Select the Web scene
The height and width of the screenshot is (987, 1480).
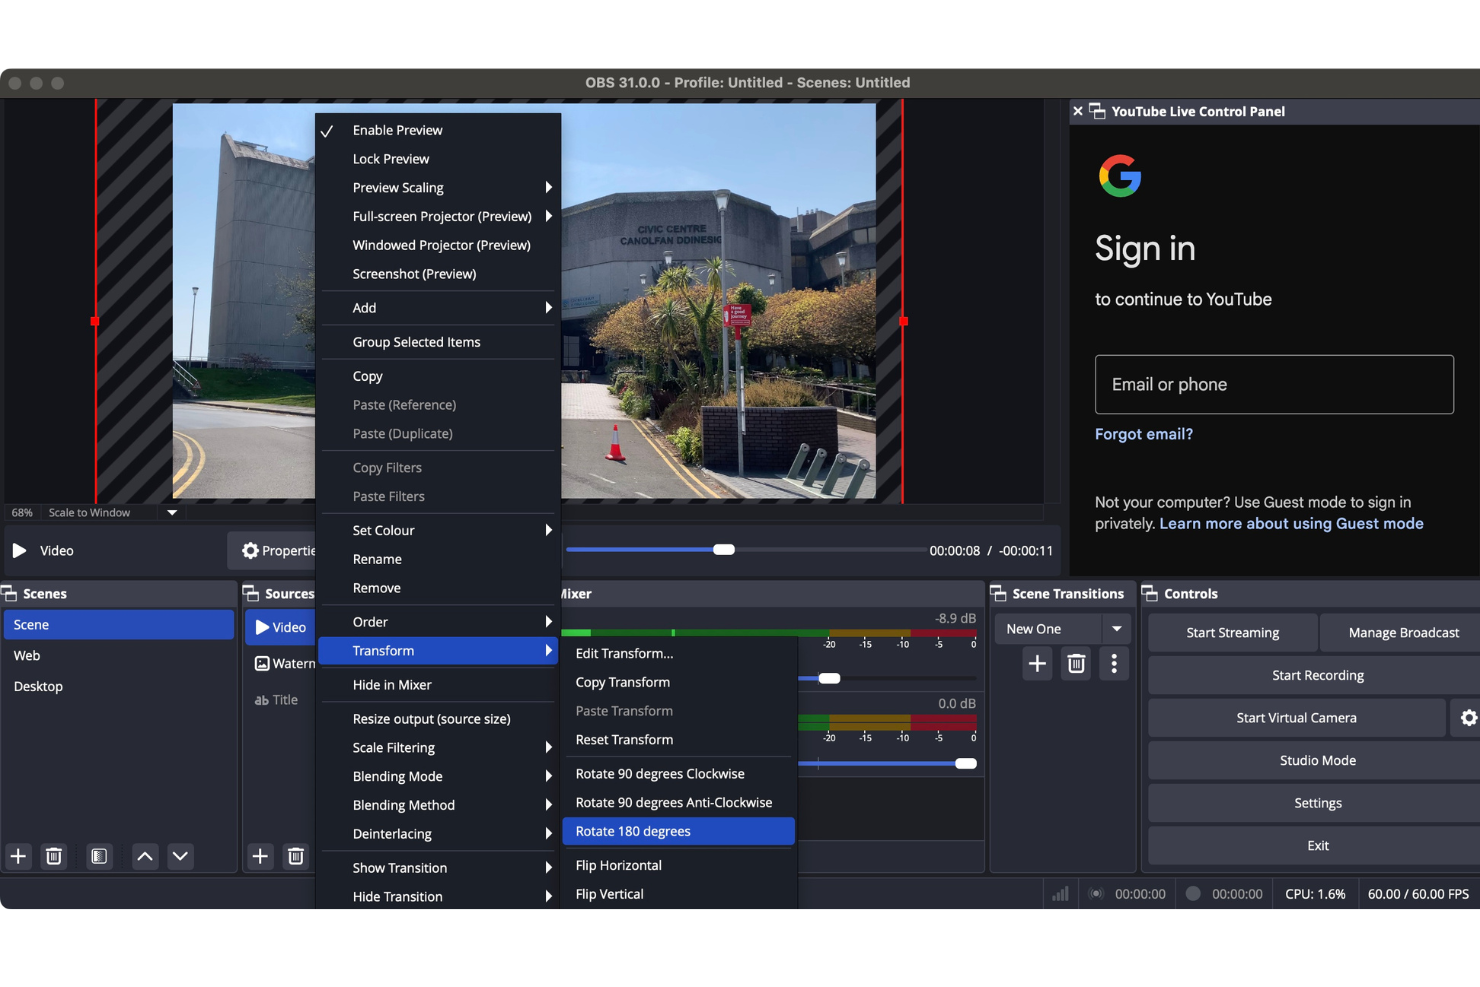pos(119,656)
